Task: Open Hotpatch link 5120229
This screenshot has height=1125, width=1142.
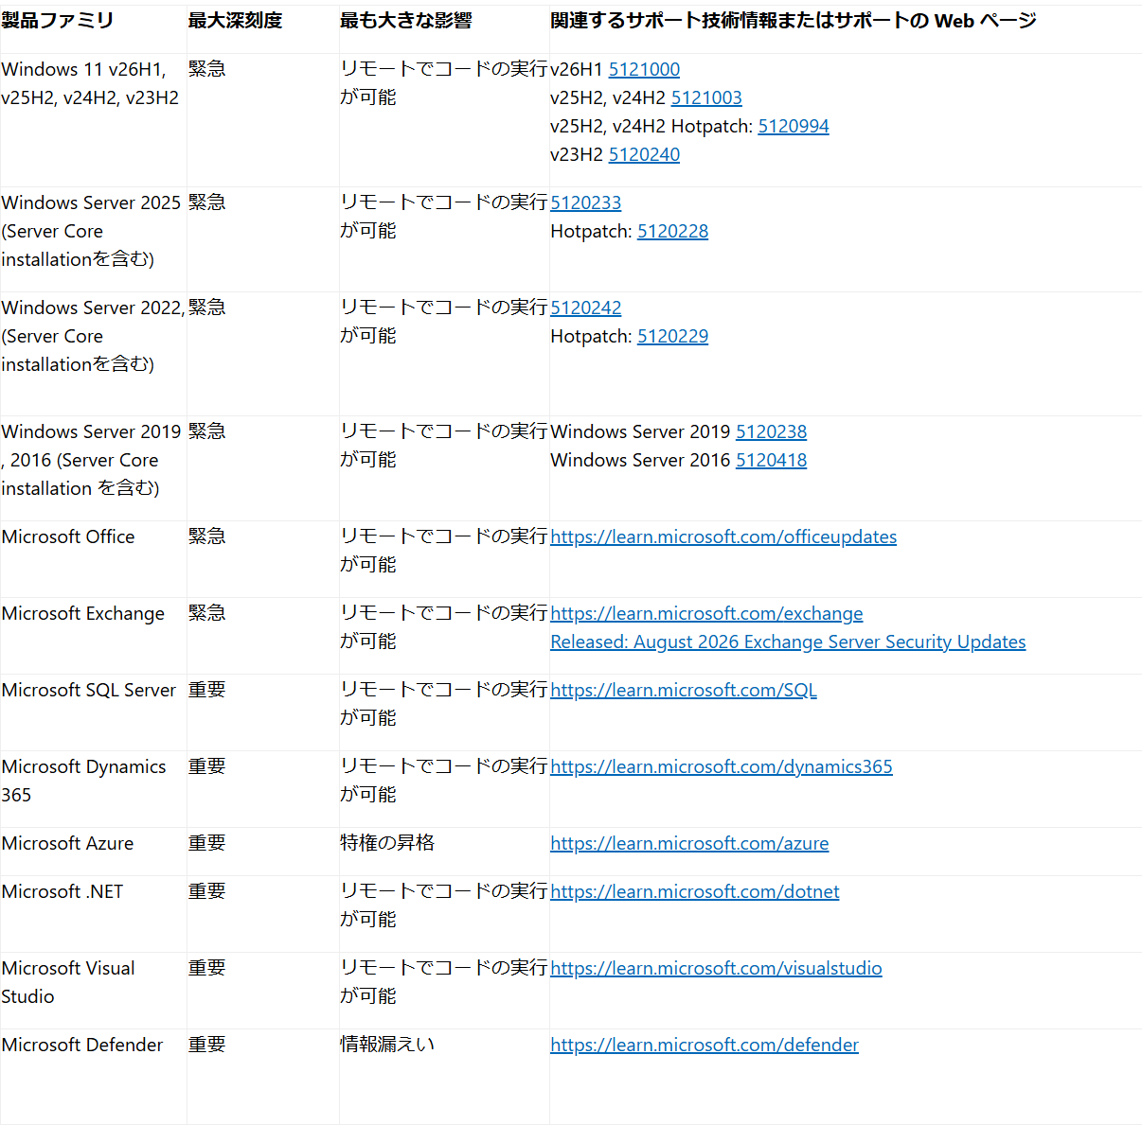Action: coord(672,336)
